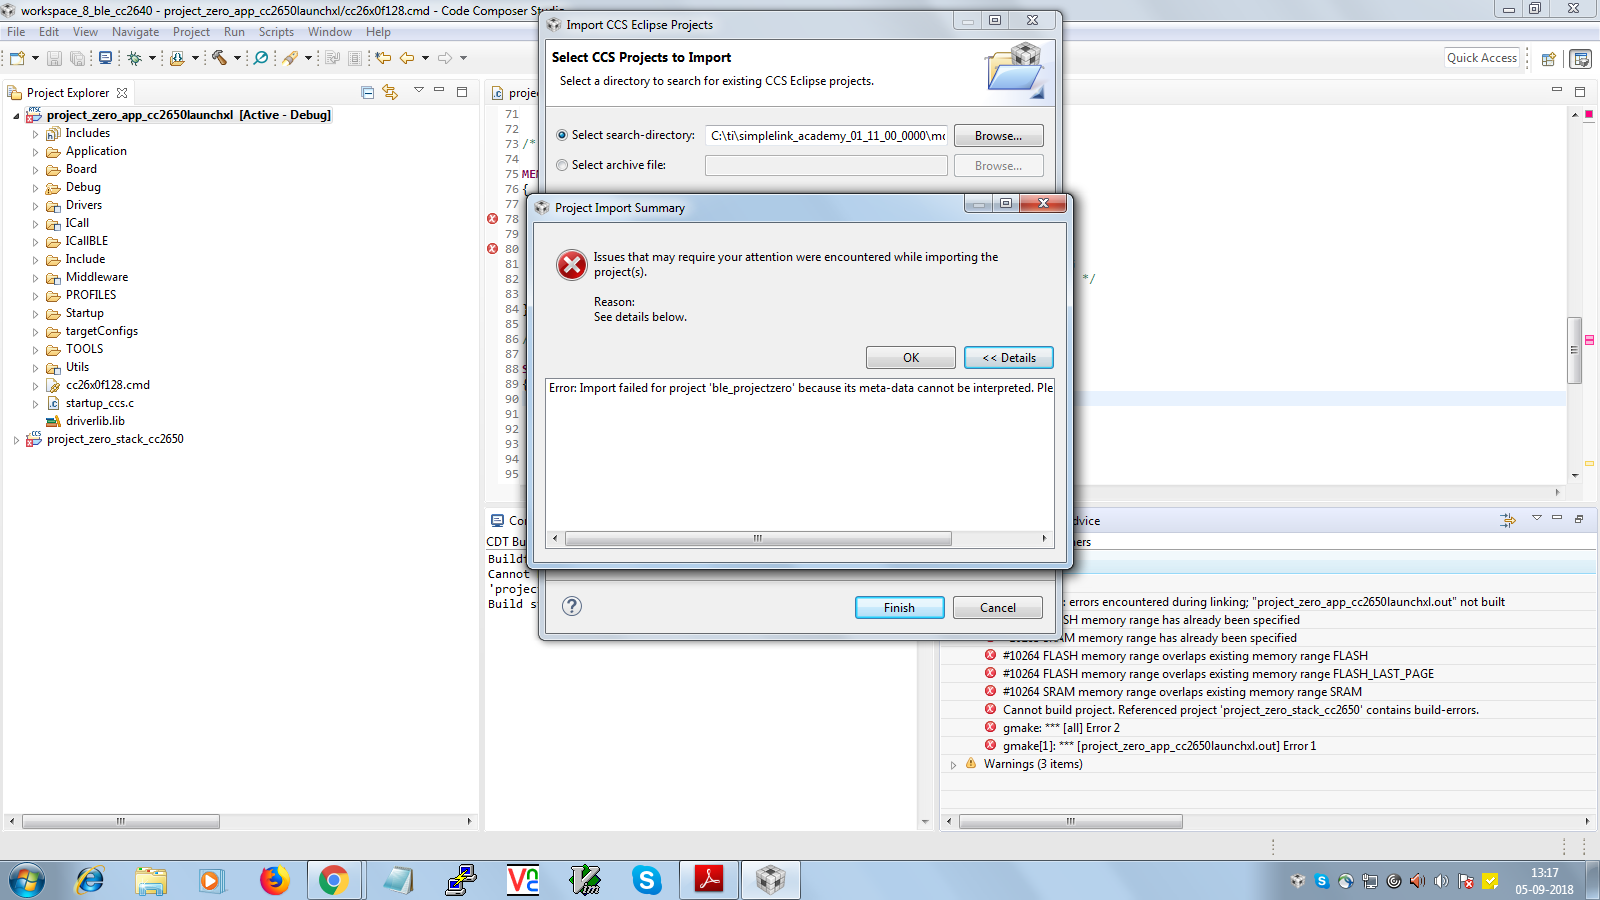Click the Problems view horizontal scrollbar
The width and height of the screenshot is (1600, 900).
1071,821
